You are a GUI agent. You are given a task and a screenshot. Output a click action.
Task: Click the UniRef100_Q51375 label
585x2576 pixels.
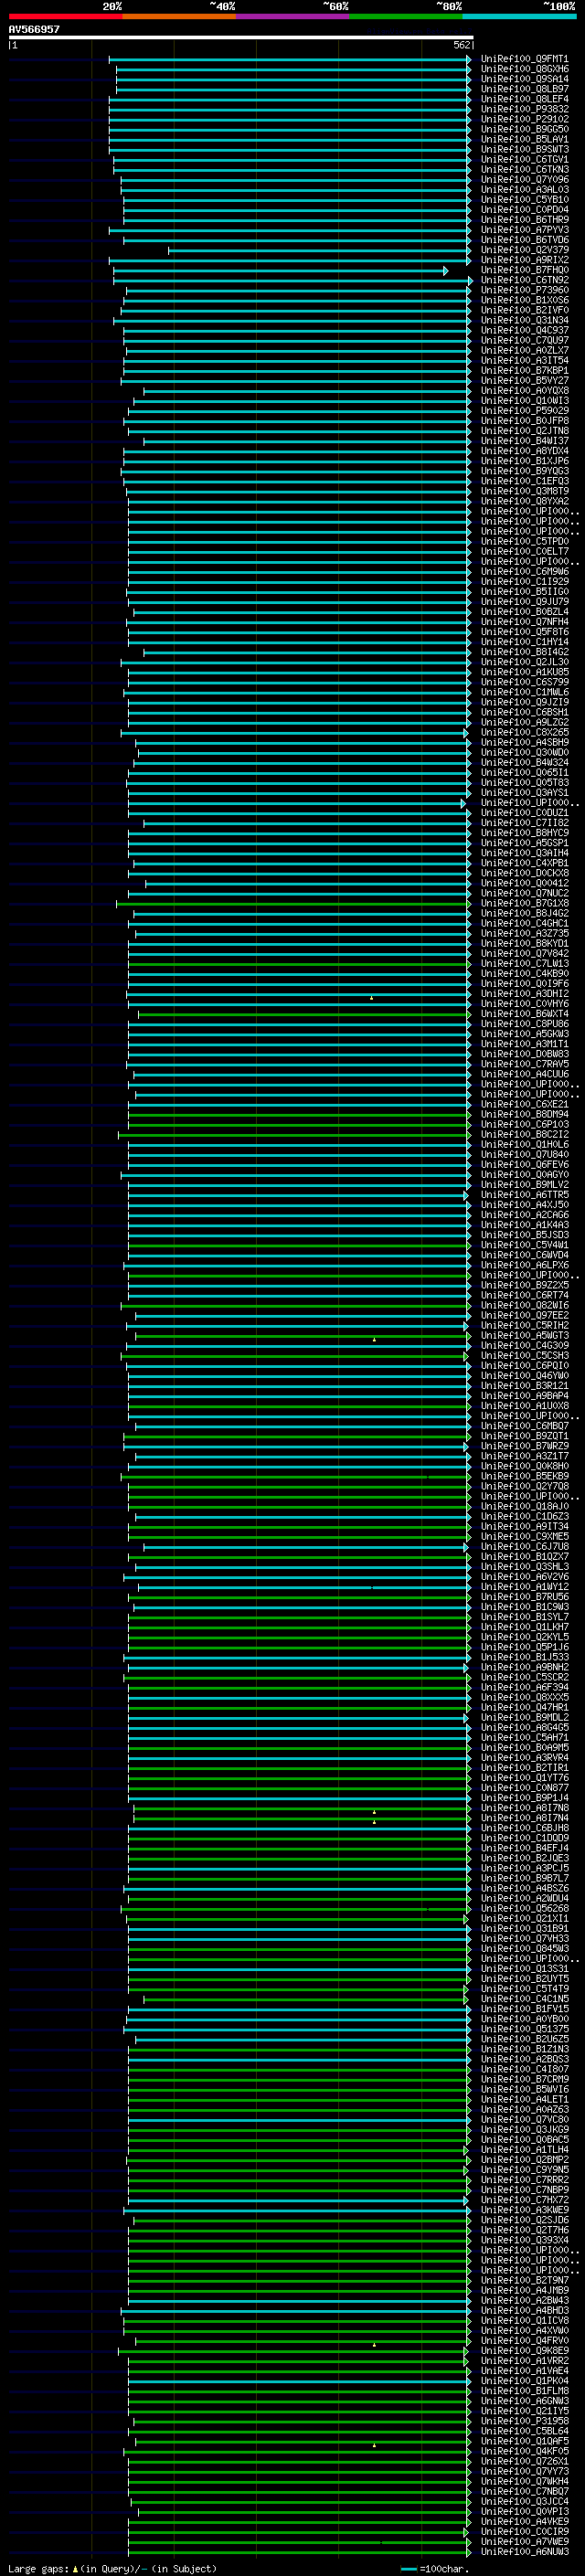pos(524,2029)
